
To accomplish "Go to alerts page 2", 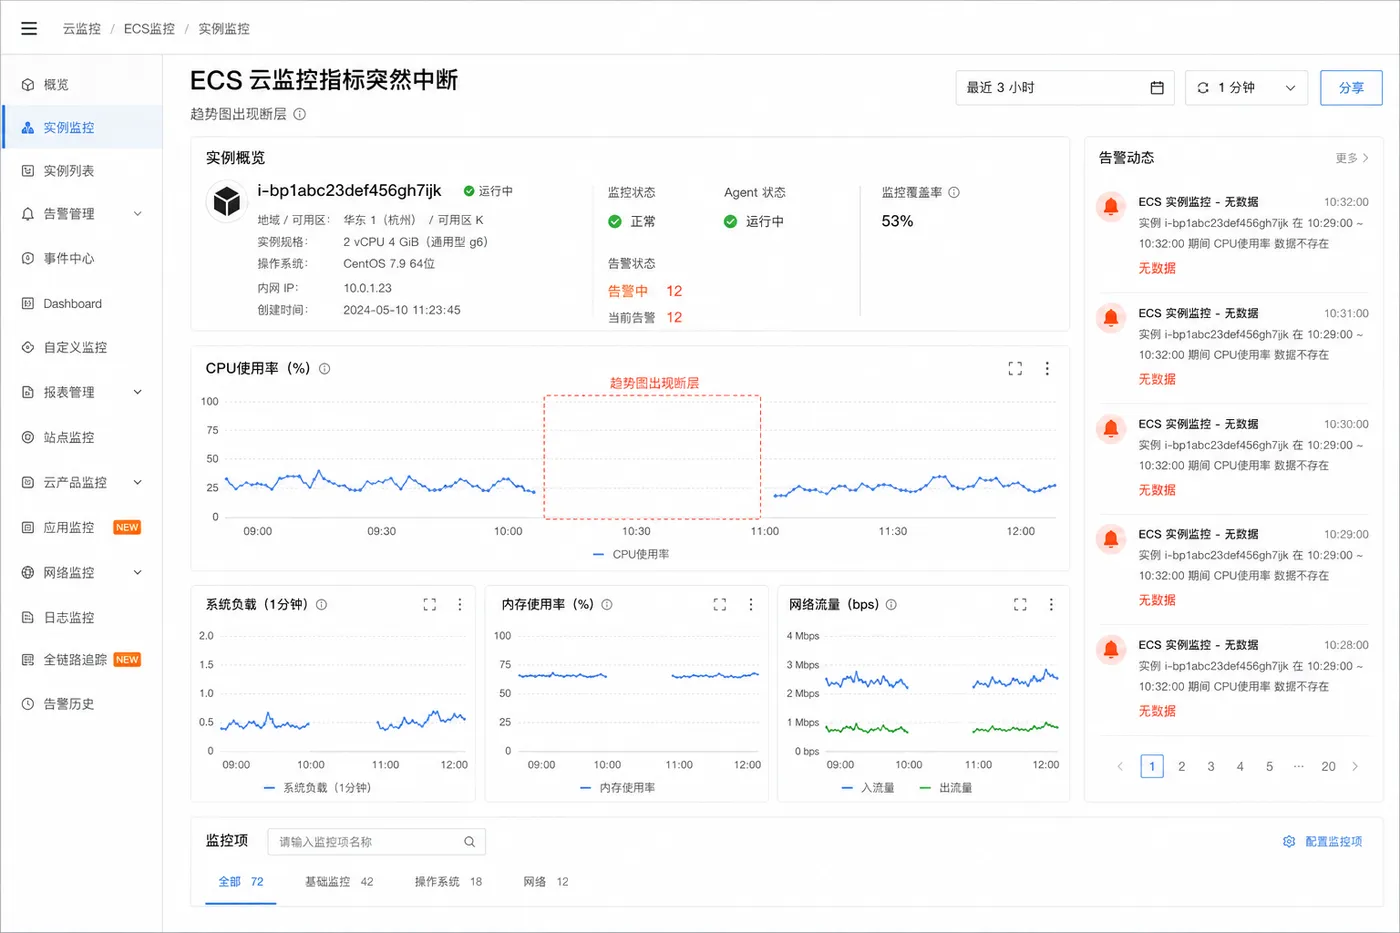I will pos(1181,767).
